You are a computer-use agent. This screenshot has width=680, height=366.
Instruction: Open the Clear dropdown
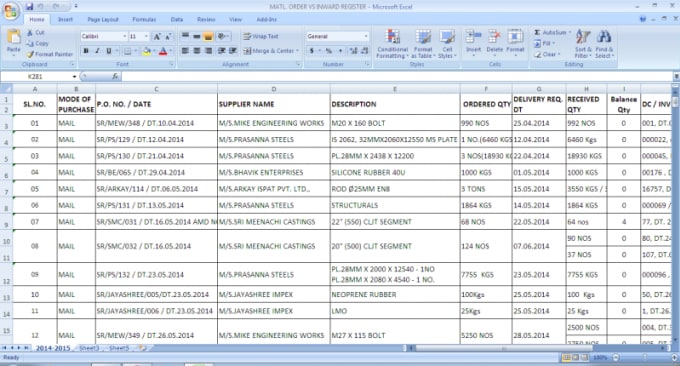click(547, 54)
